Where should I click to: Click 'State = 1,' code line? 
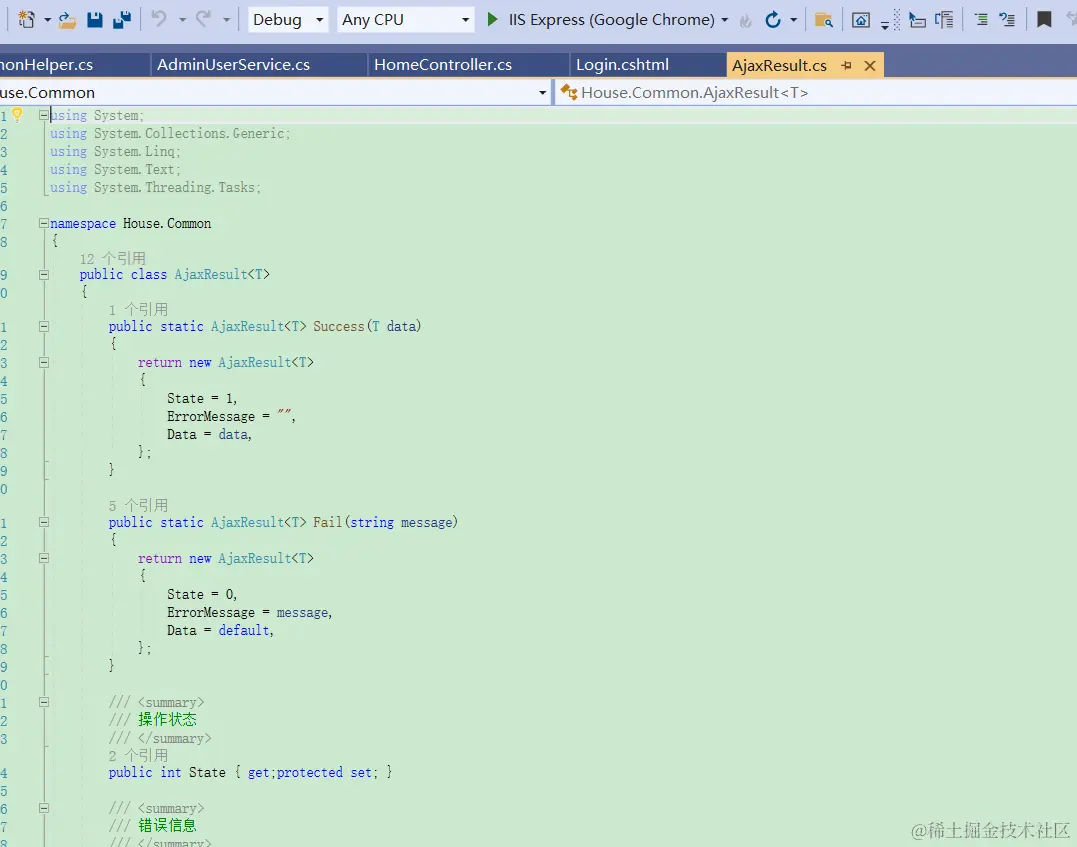coord(202,398)
